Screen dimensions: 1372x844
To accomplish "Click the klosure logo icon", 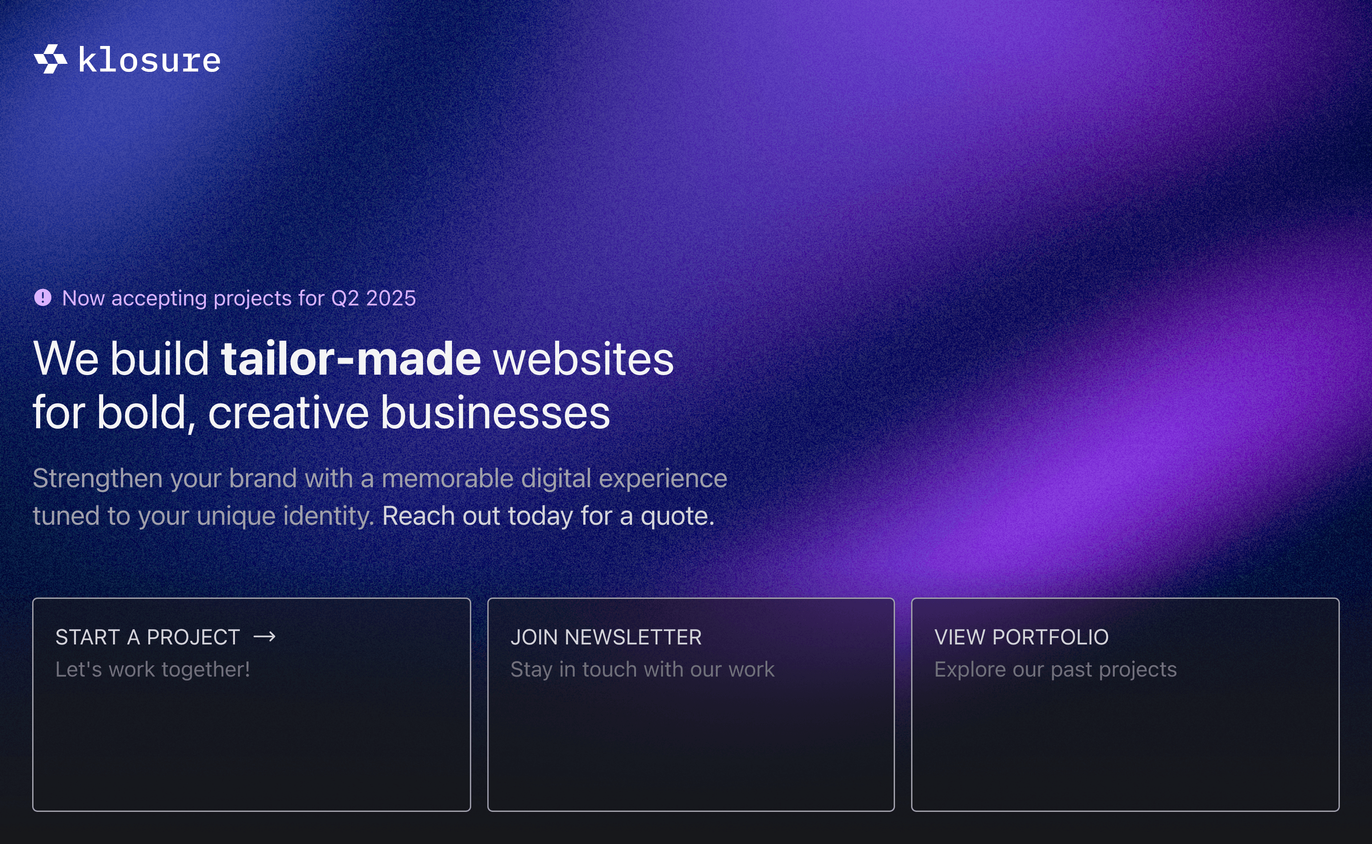I will pyautogui.click(x=50, y=60).
